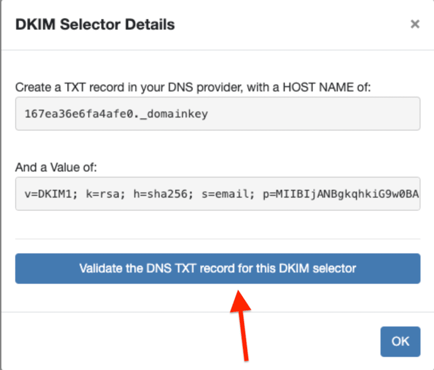Click the p=MIIBIjANBgkqhkiG9w0BA key portion
This screenshot has height=370, width=434.
tap(341, 194)
